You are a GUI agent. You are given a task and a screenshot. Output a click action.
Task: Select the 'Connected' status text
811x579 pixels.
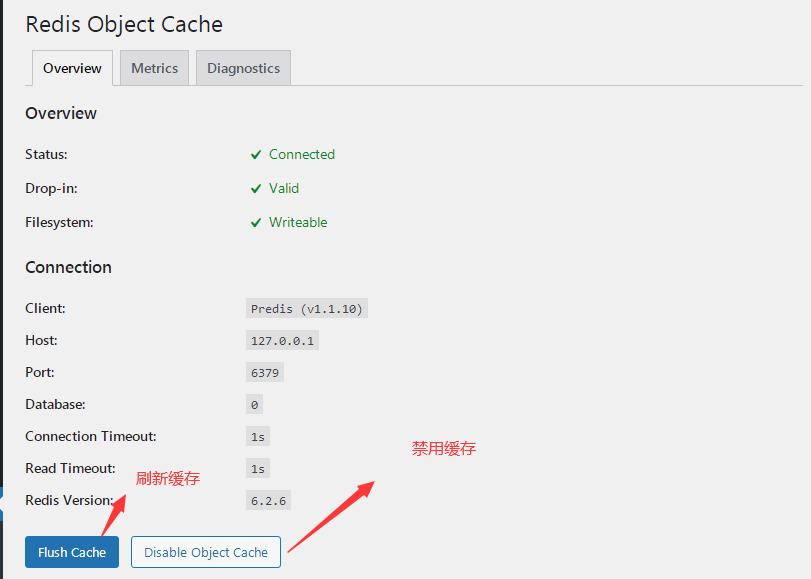click(302, 154)
